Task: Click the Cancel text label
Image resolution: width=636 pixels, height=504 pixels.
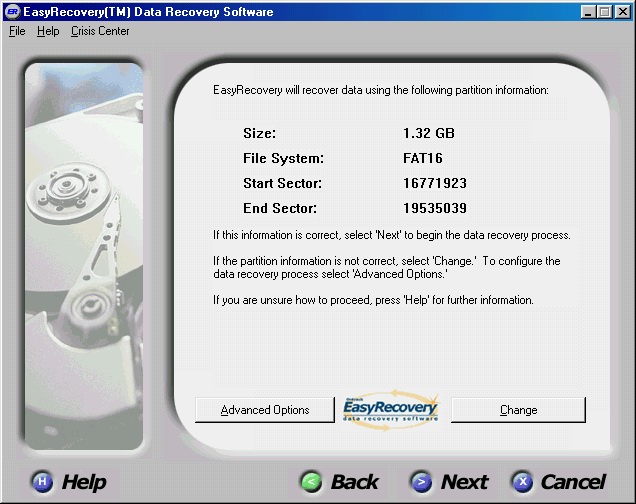Action: pyautogui.click(x=573, y=482)
